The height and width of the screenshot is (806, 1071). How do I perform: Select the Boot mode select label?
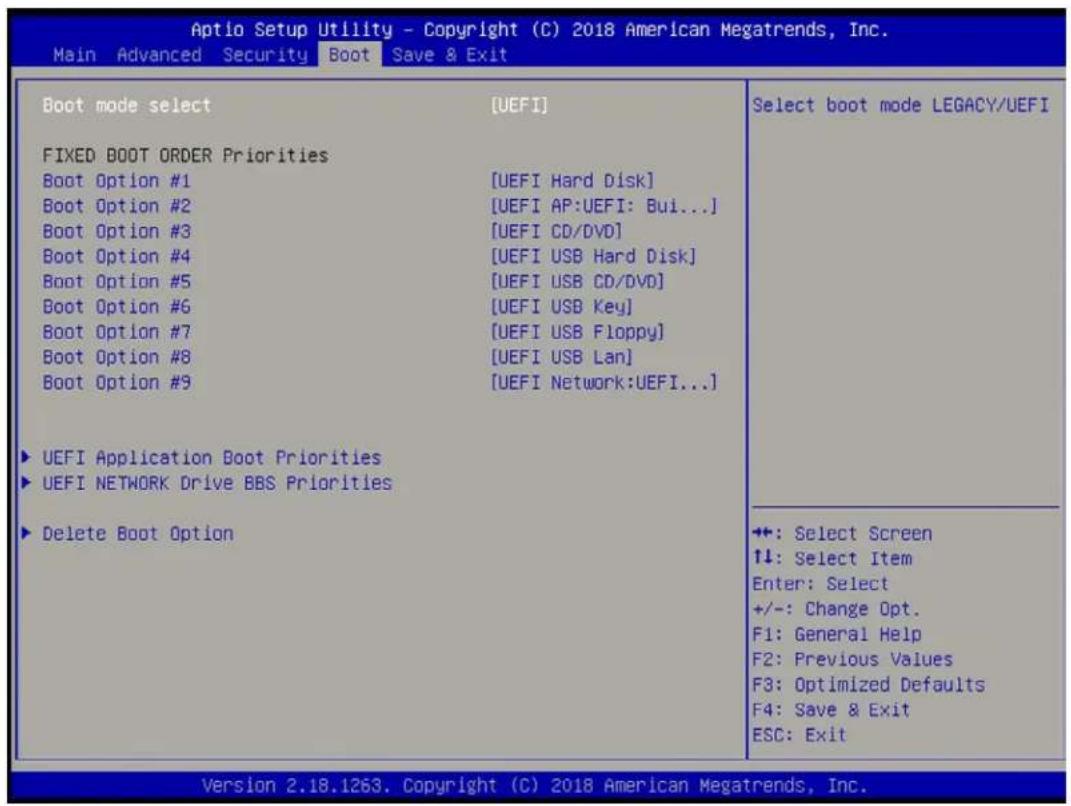point(126,105)
